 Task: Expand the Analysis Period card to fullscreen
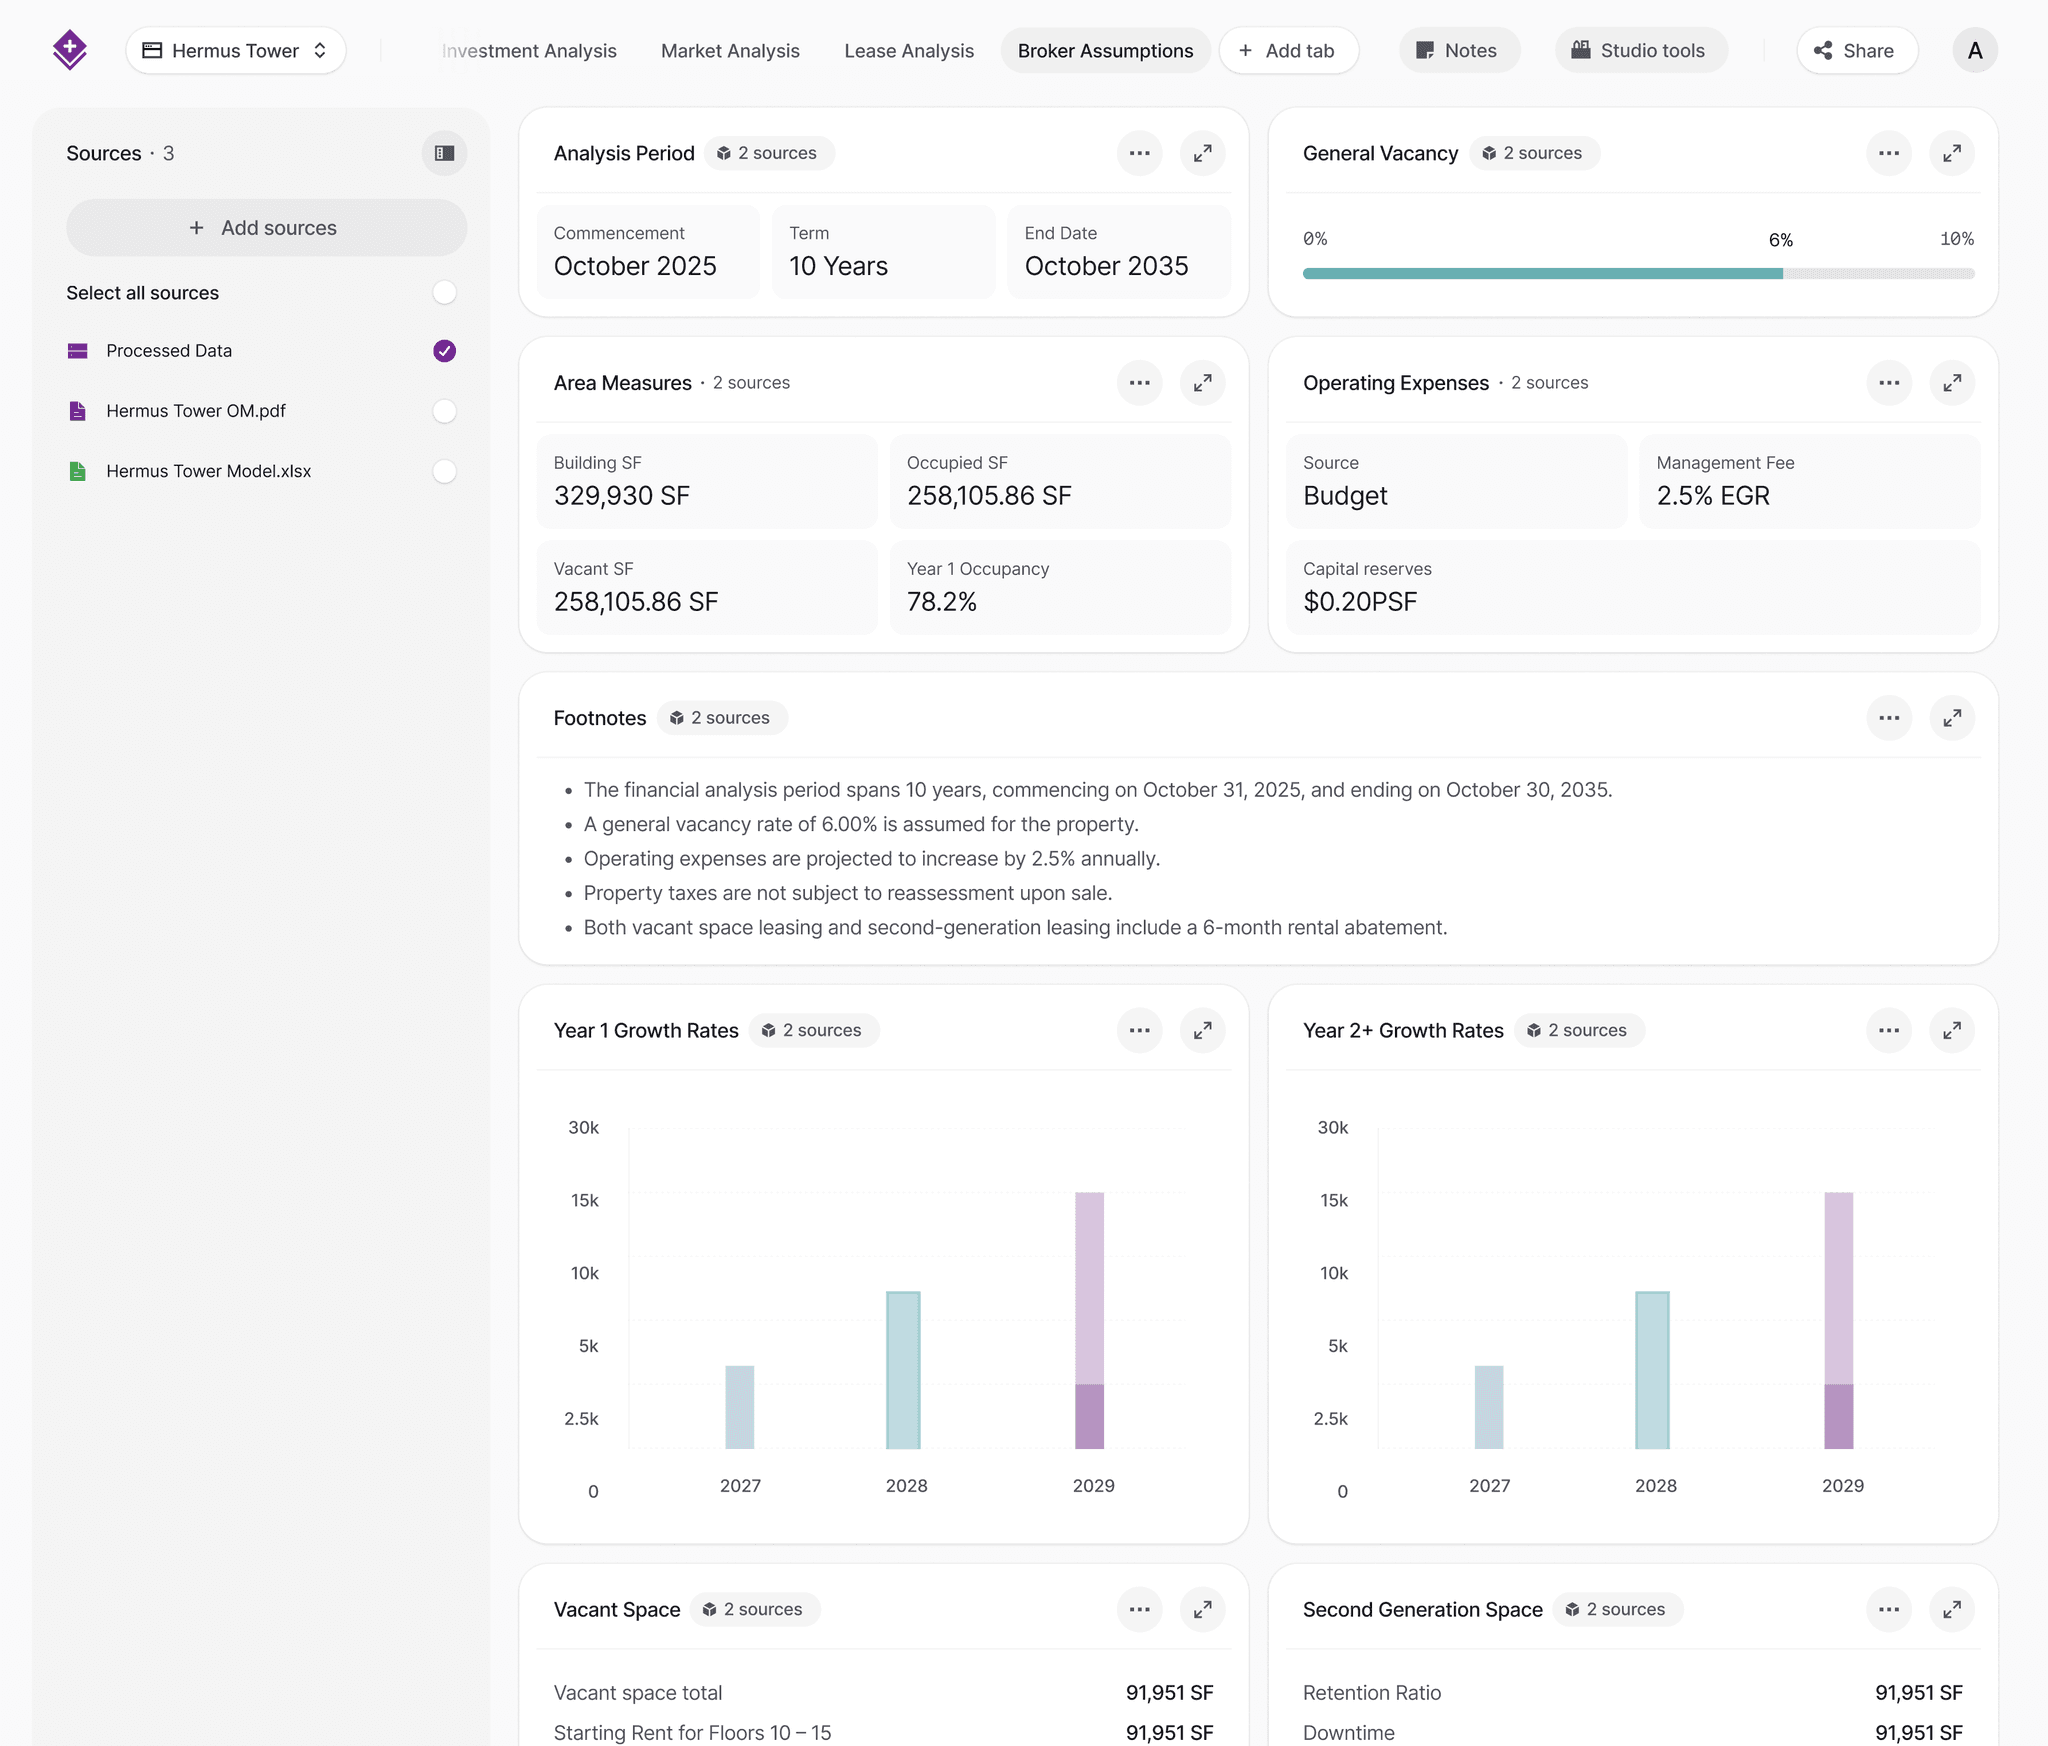(x=1203, y=153)
